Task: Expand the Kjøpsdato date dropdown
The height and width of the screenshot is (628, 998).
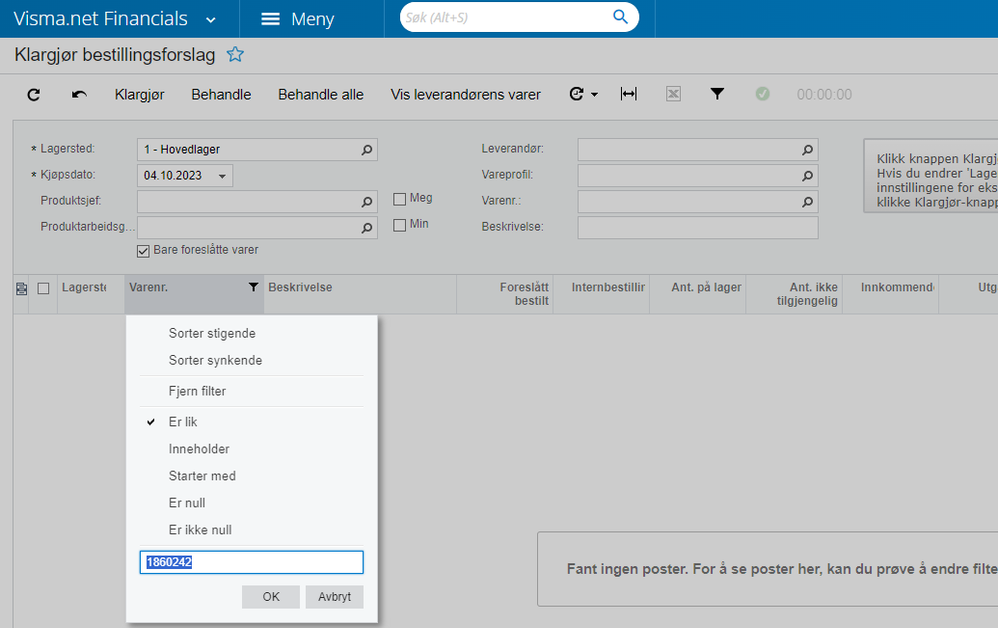Action: click(x=222, y=176)
